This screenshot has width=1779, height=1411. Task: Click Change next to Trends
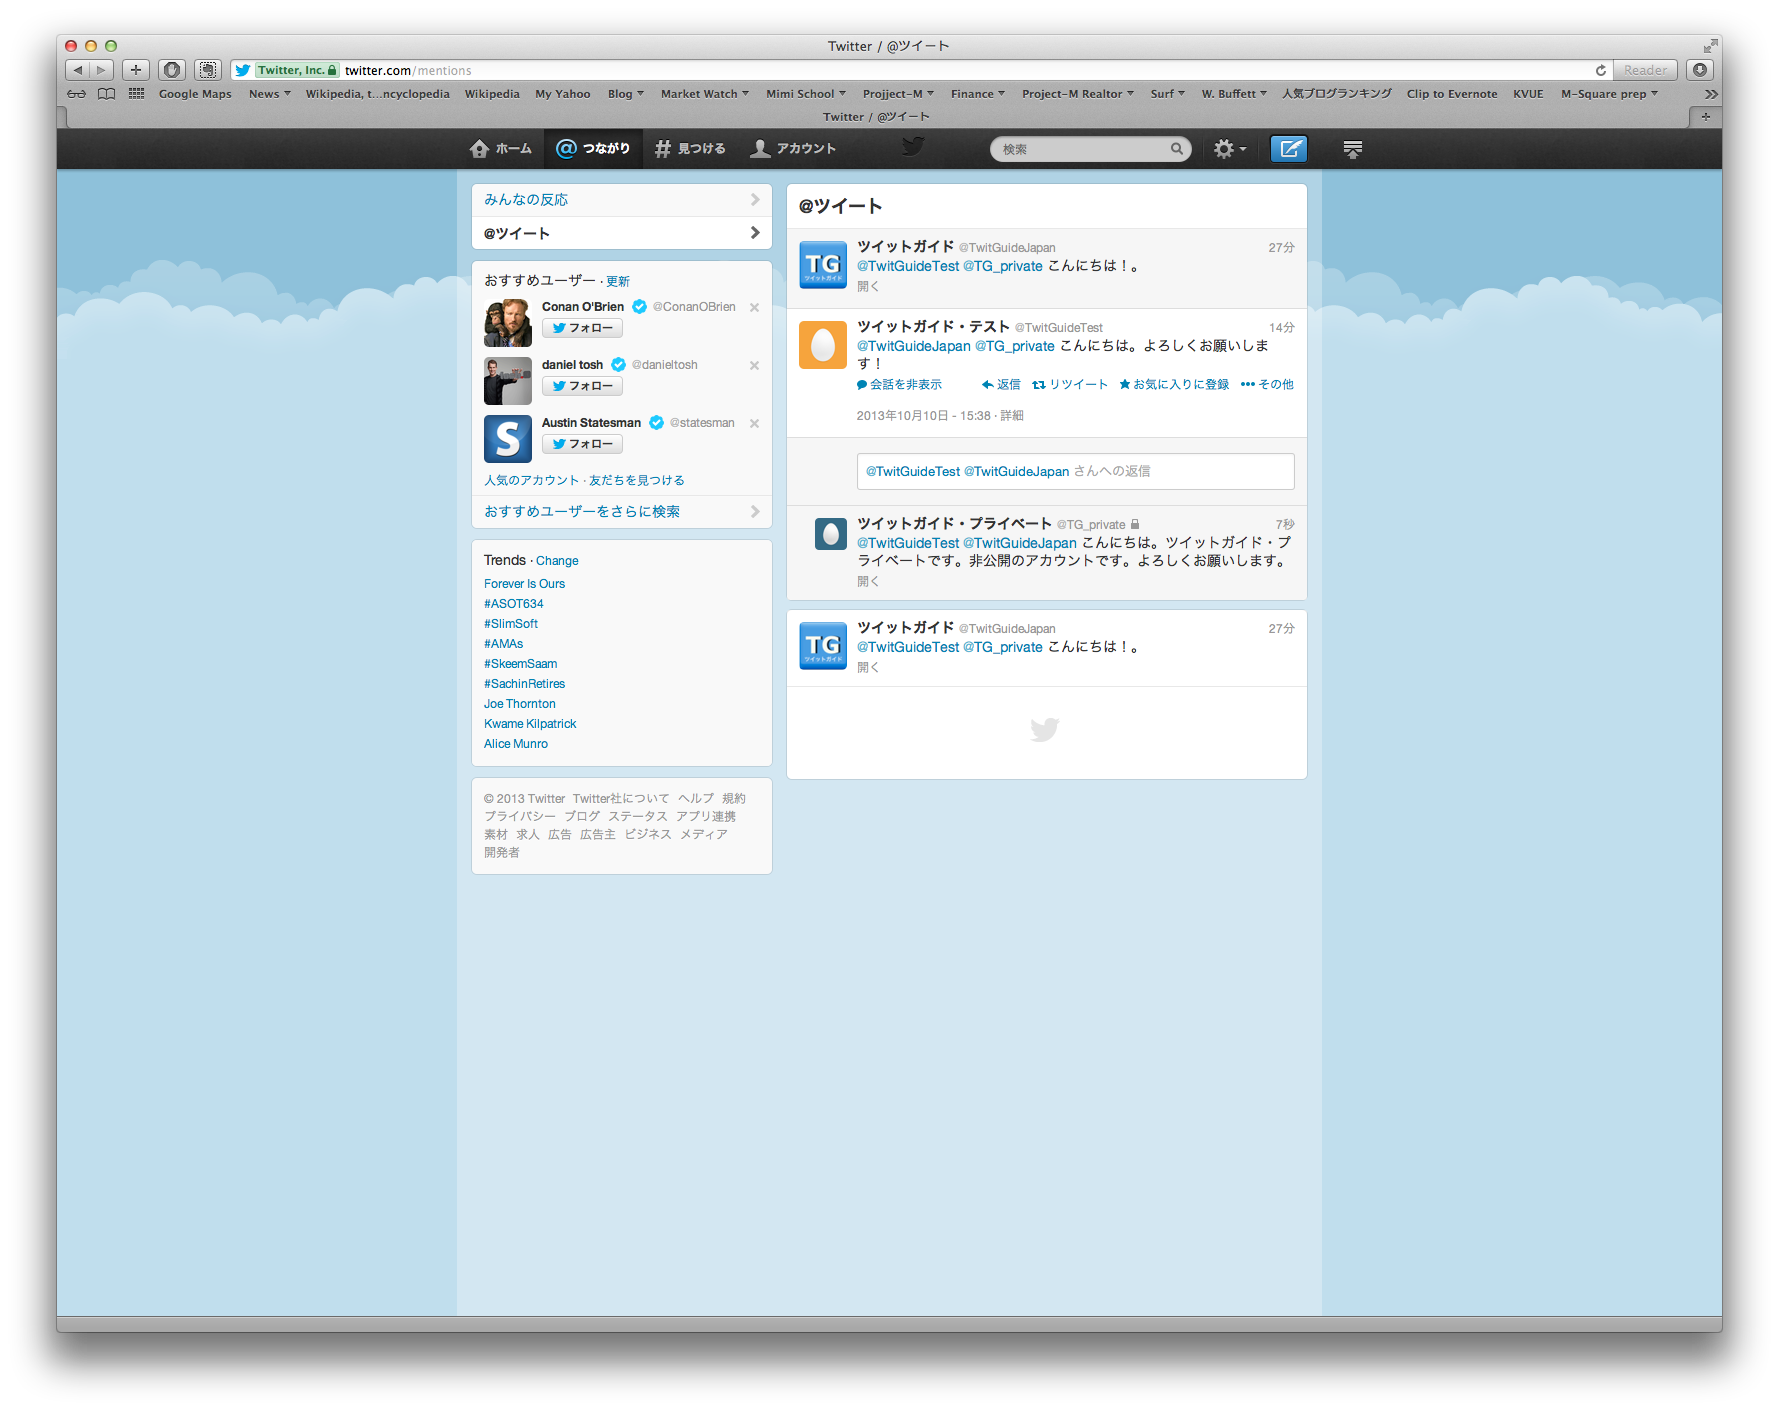coord(557,561)
